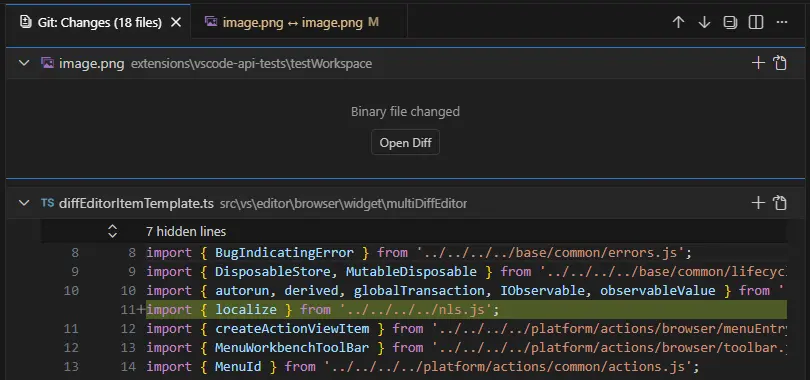Go to next change down arrow
The height and width of the screenshot is (380, 810).
[x=704, y=22]
